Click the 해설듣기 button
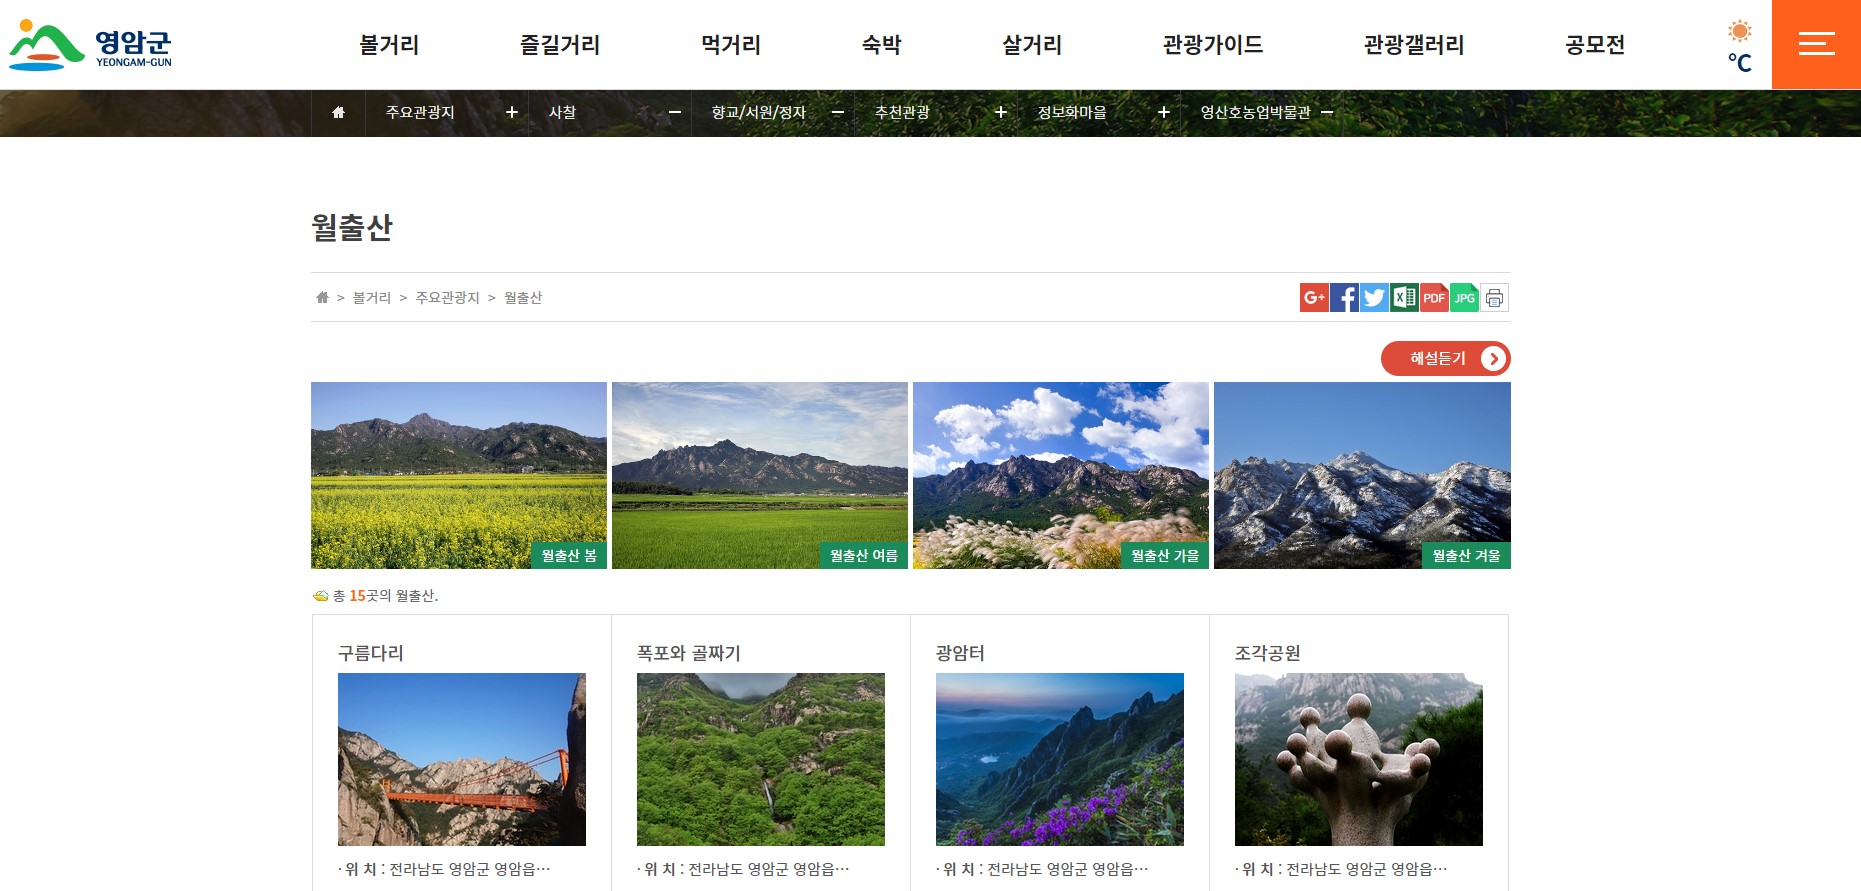The height and width of the screenshot is (891, 1861). click(x=1445, y=359)
